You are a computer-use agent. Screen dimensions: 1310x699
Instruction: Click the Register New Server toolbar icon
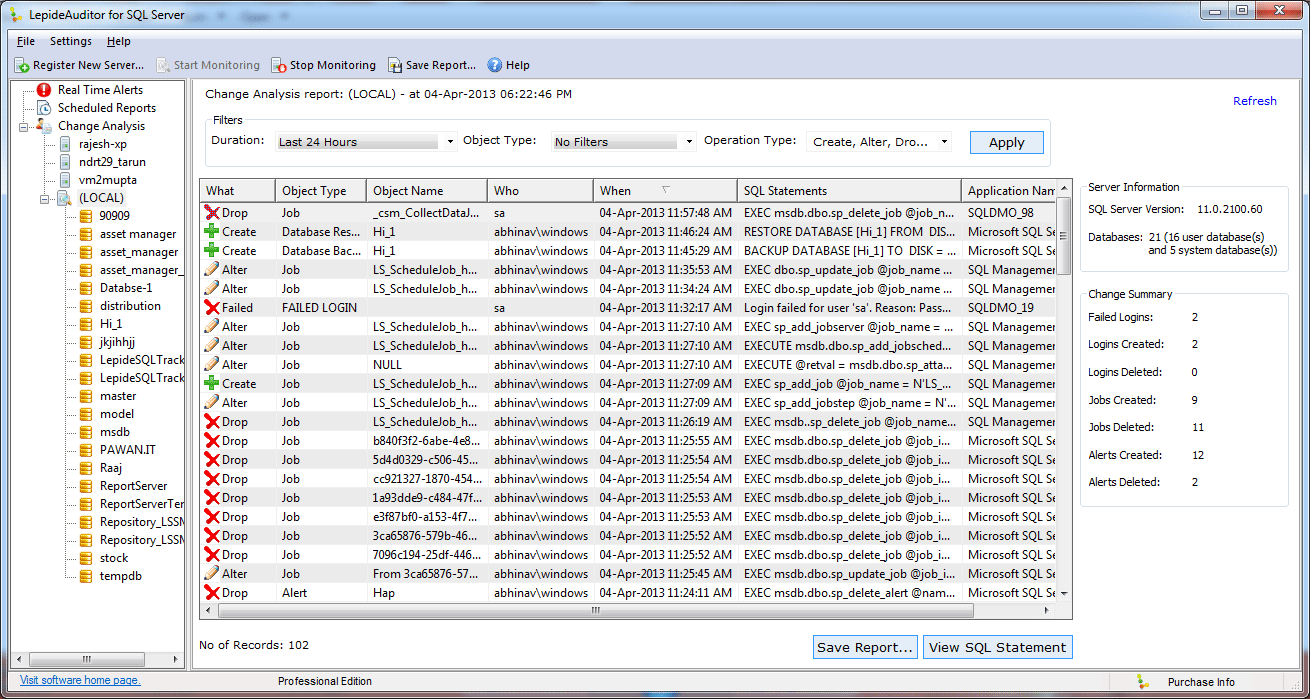[22, 65]
